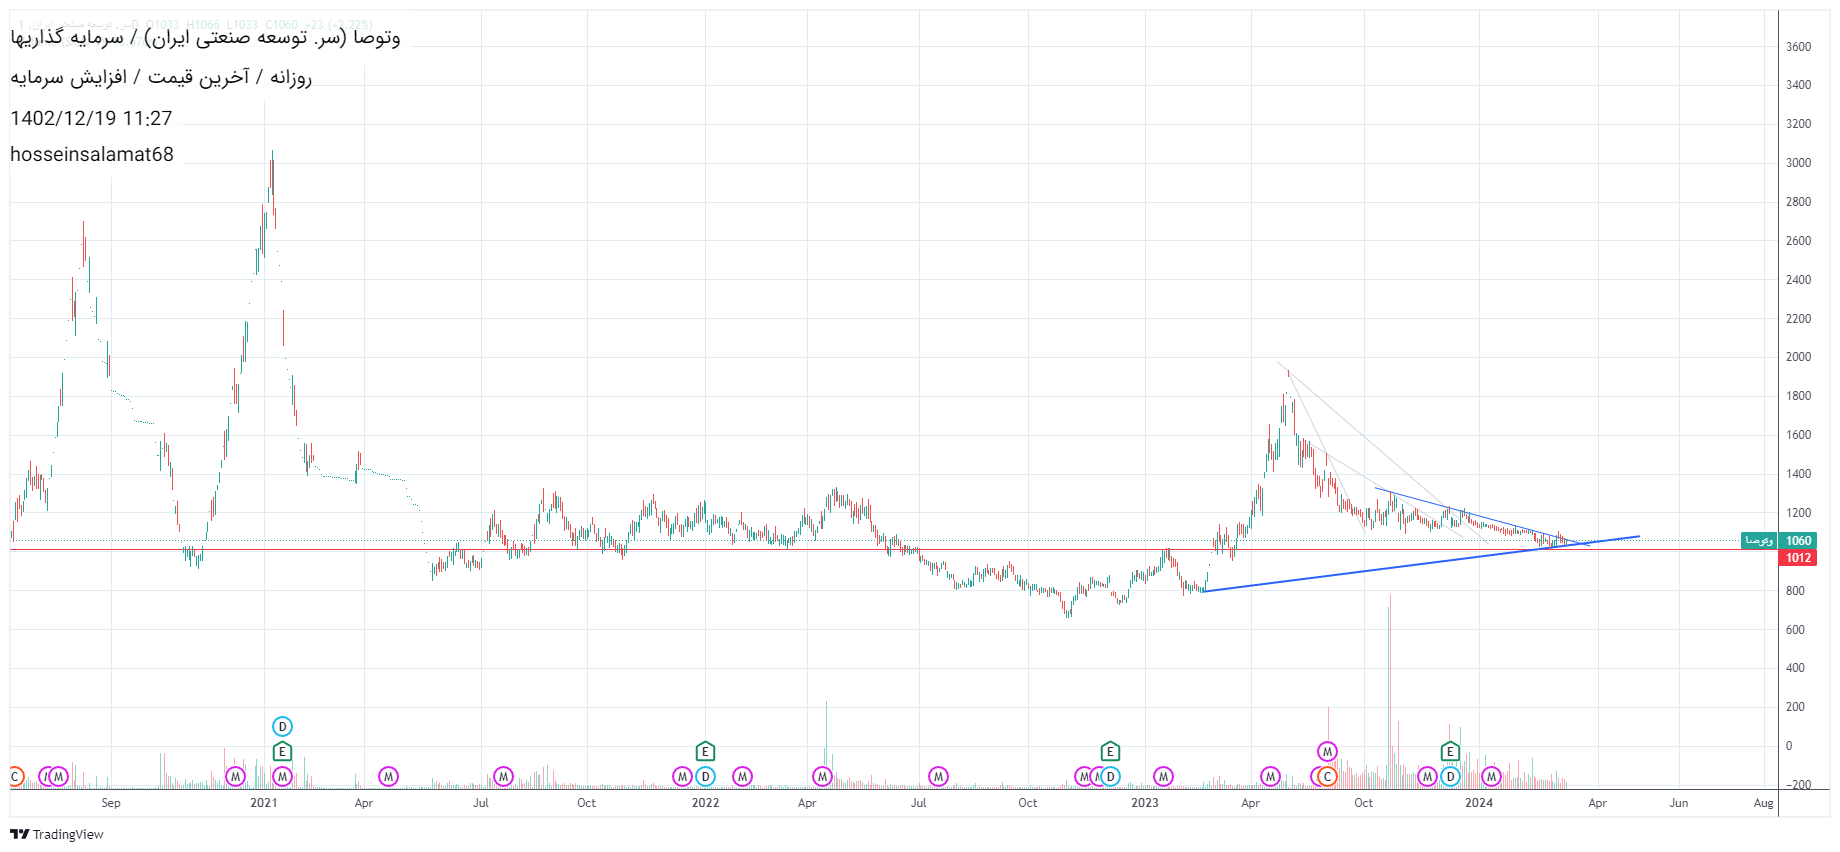Open purple M marker right after 2024 label
The width and height of the screenshot is (1840, 852).
(1491, 777)
